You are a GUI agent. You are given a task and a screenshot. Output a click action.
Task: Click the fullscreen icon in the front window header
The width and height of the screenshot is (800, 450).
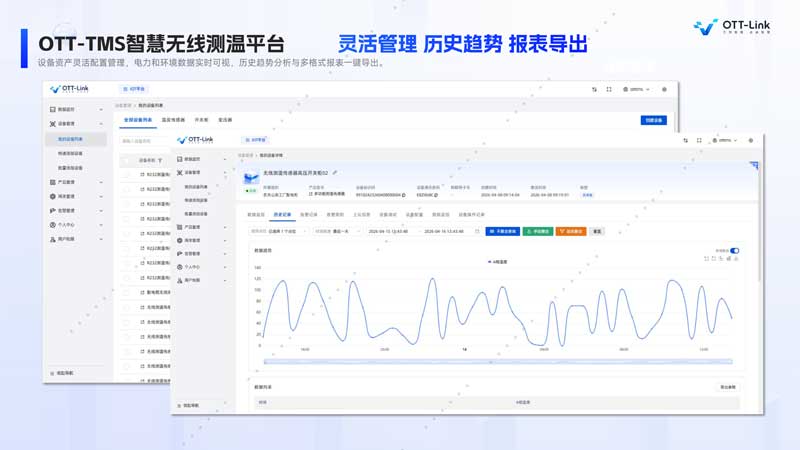pos(699,140)
